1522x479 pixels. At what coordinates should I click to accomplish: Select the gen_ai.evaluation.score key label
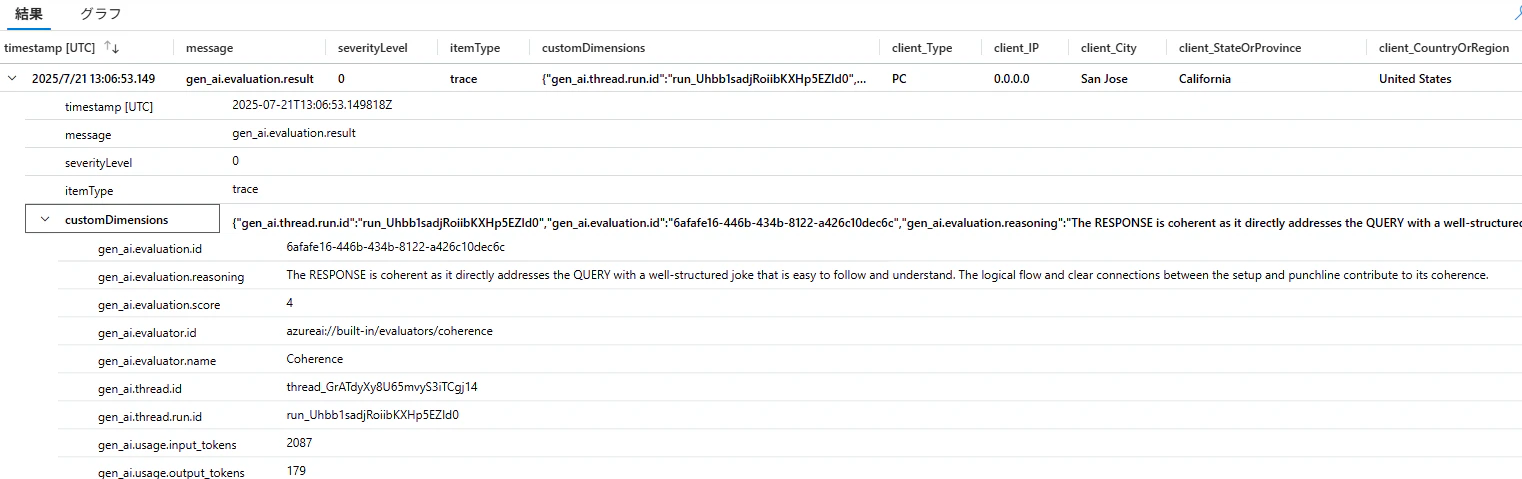(x=159, y=305)
